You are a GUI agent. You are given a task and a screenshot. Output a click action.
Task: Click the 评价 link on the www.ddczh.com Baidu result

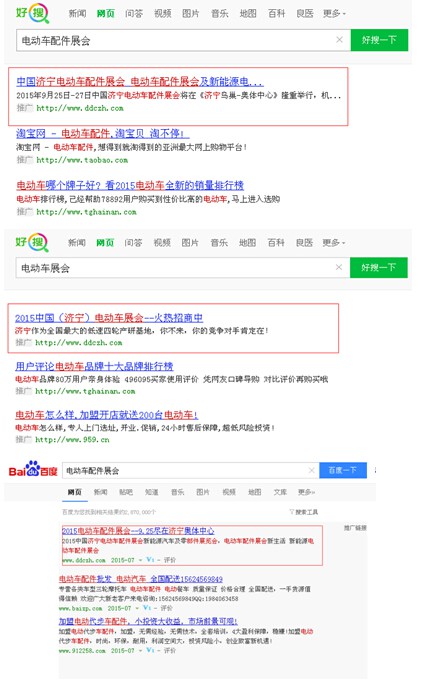click(170, 560)
